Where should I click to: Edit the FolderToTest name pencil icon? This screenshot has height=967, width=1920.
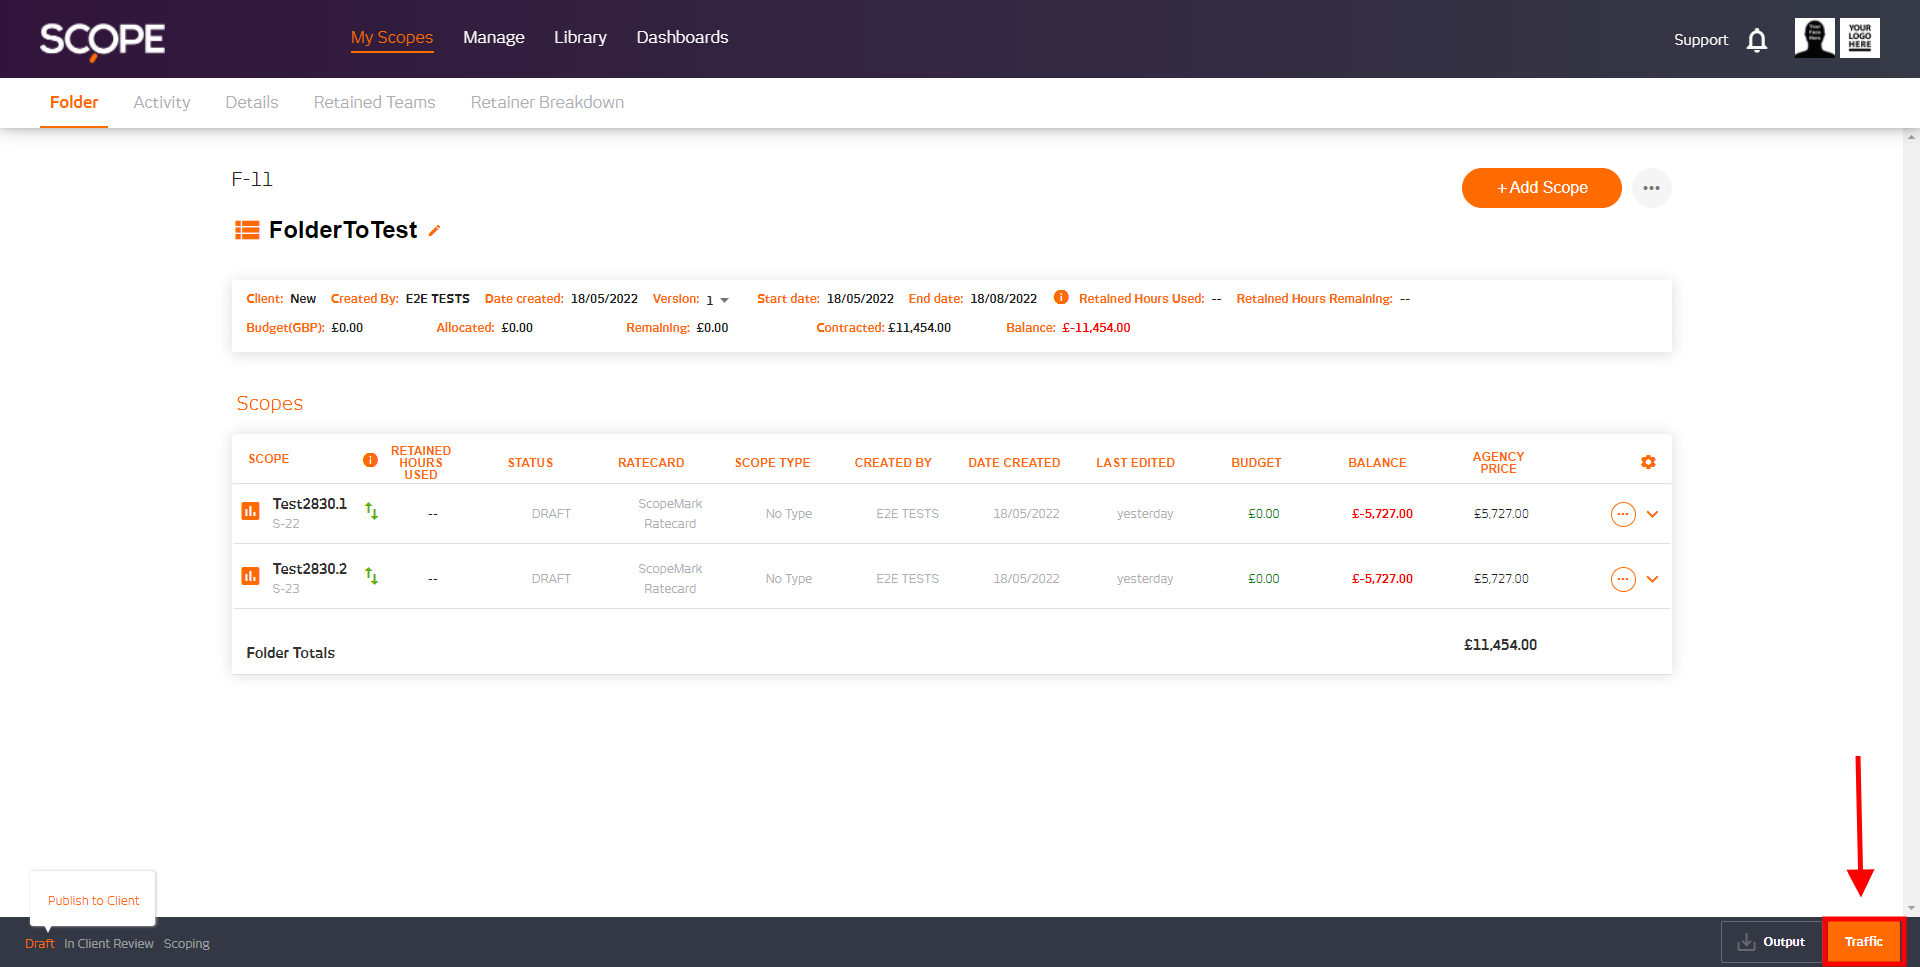pyautogui.click(x=434, y=231)
